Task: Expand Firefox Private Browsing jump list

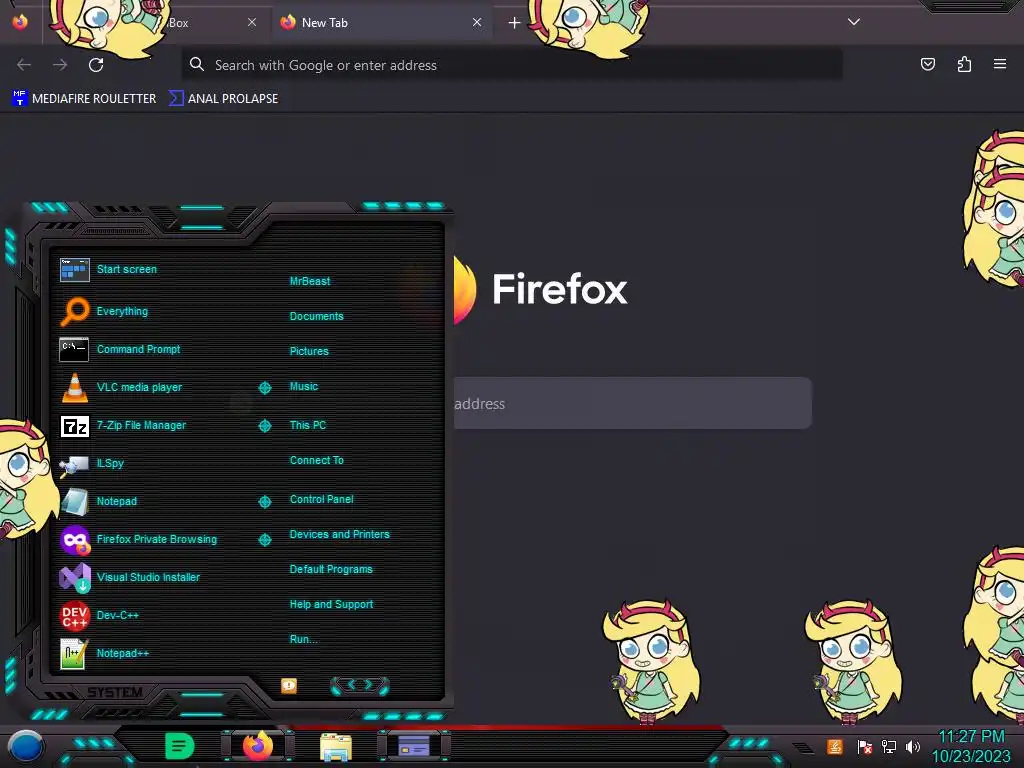Action: click(x=264, y=539)
